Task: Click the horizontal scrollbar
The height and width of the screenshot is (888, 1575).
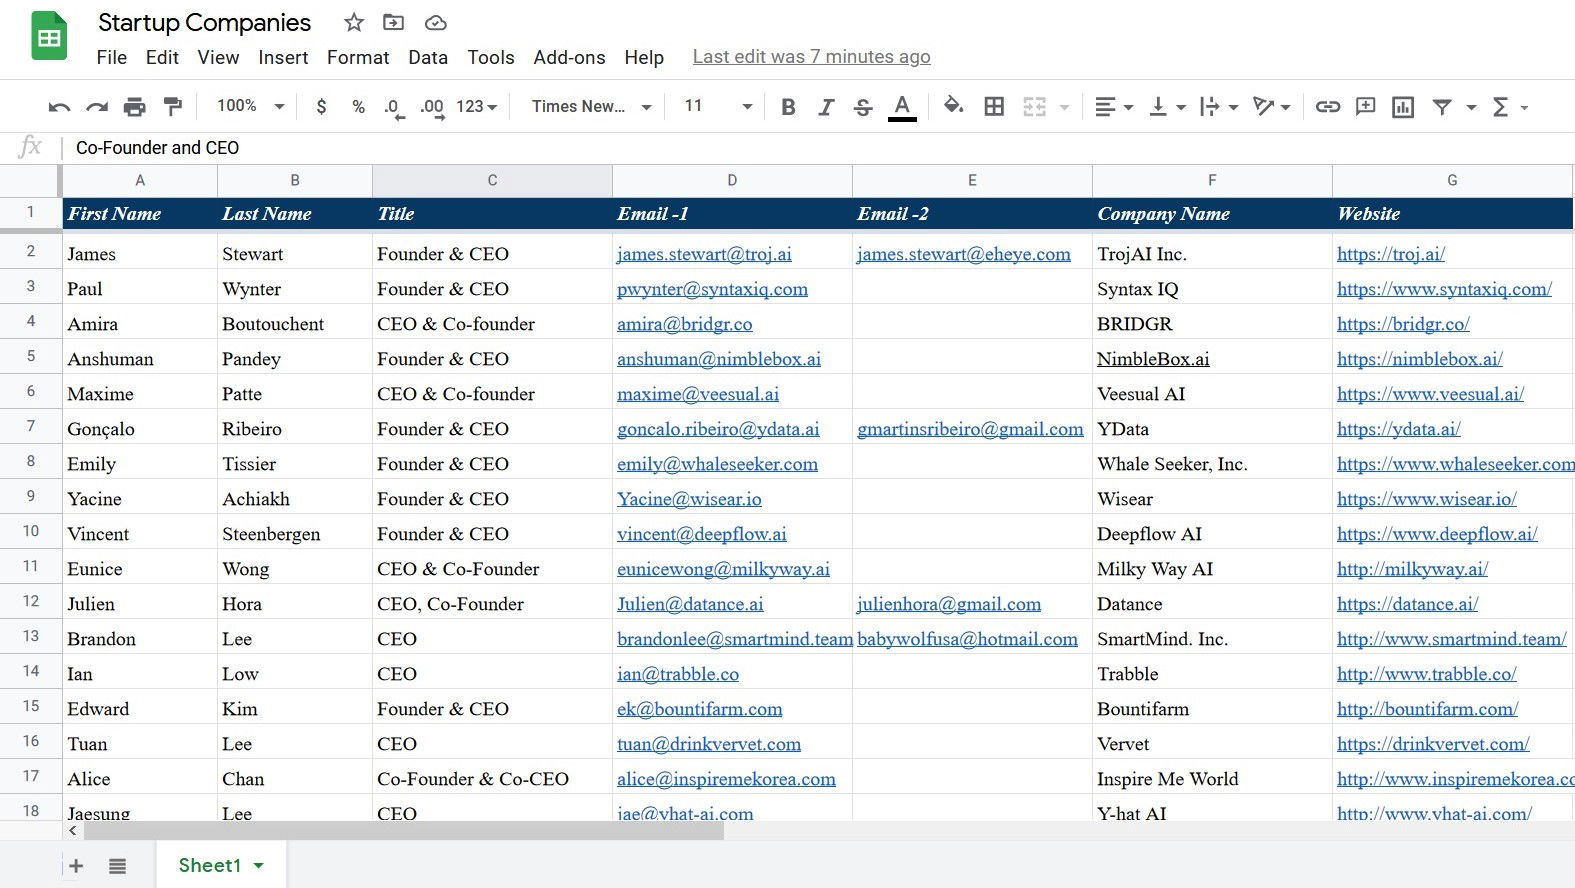Action: (x=404, y=831)
